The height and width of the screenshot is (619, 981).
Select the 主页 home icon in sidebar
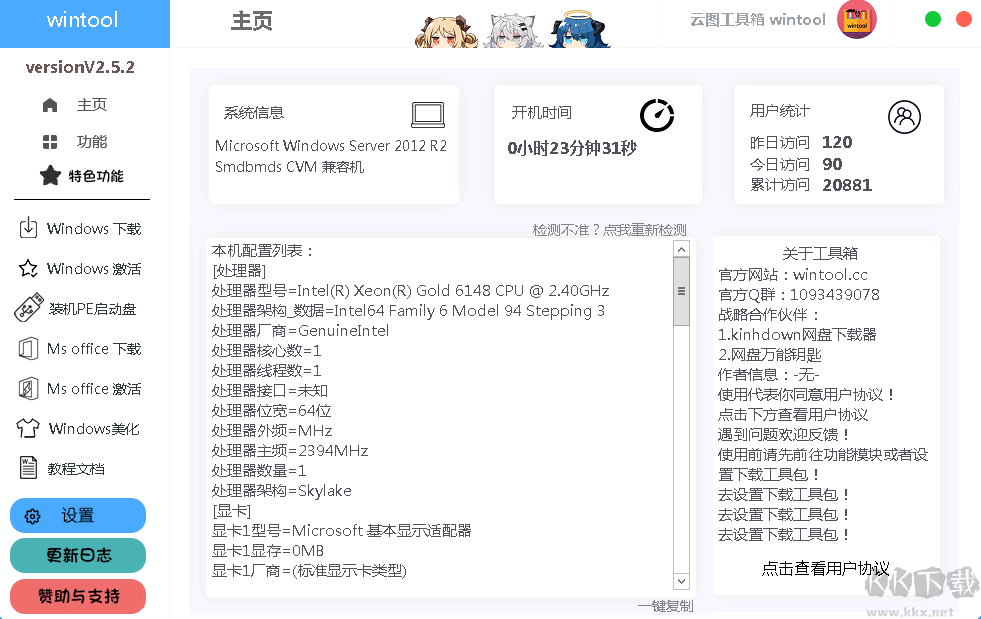coord(48,104)
